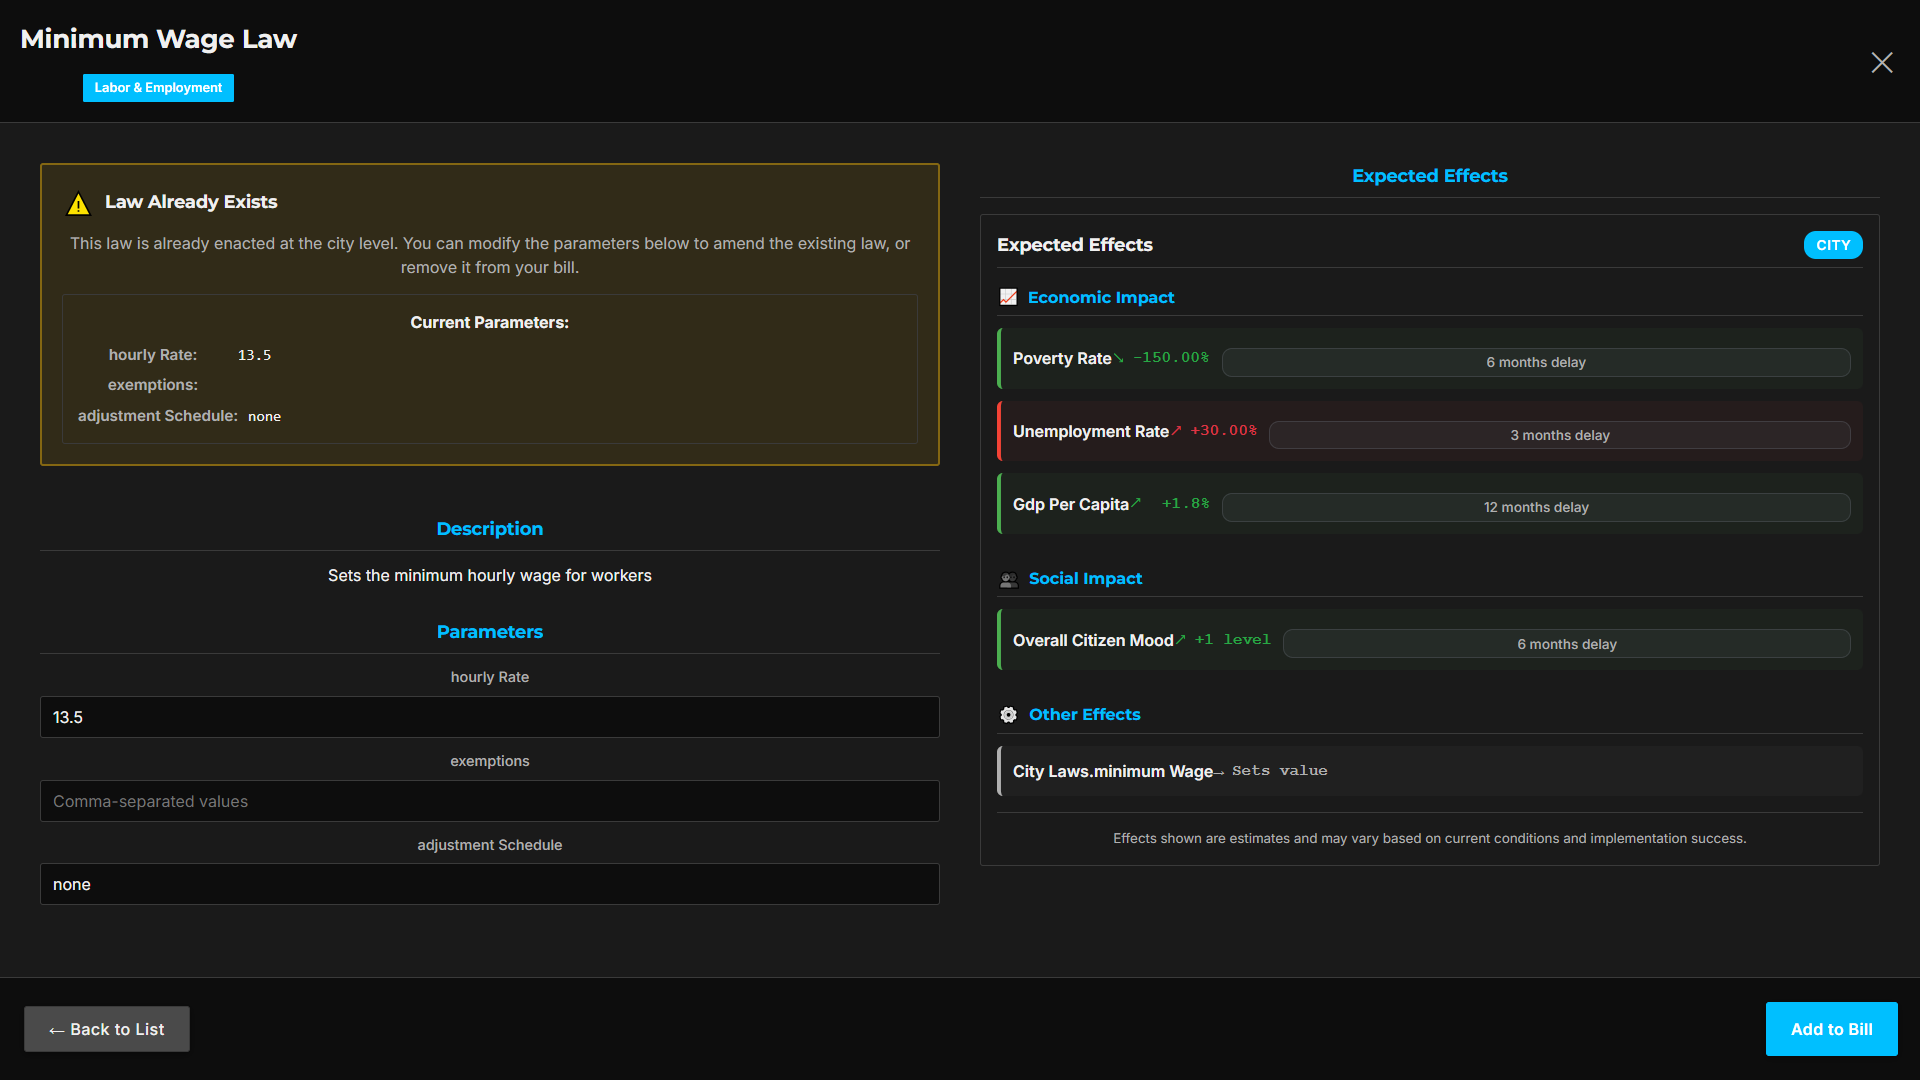
Task: Close the Minimum Wage Law dialog
Action: point(1881,63)
